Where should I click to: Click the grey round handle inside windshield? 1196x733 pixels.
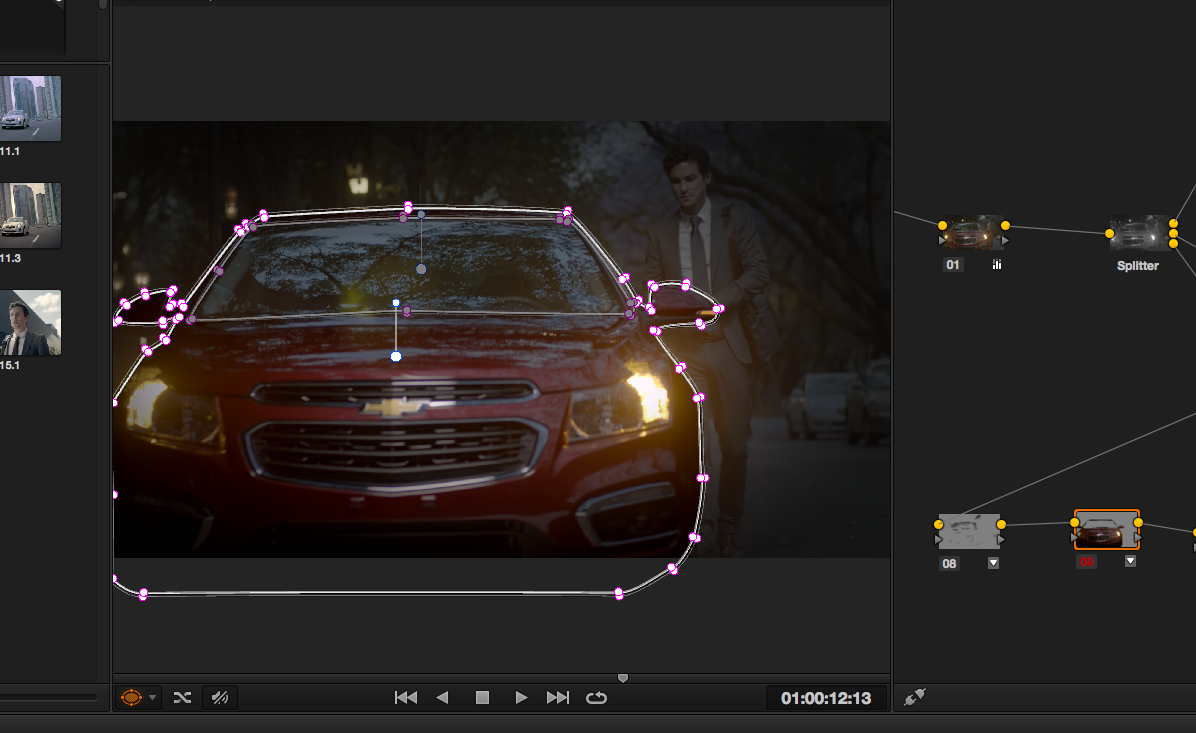click(421, 268)
